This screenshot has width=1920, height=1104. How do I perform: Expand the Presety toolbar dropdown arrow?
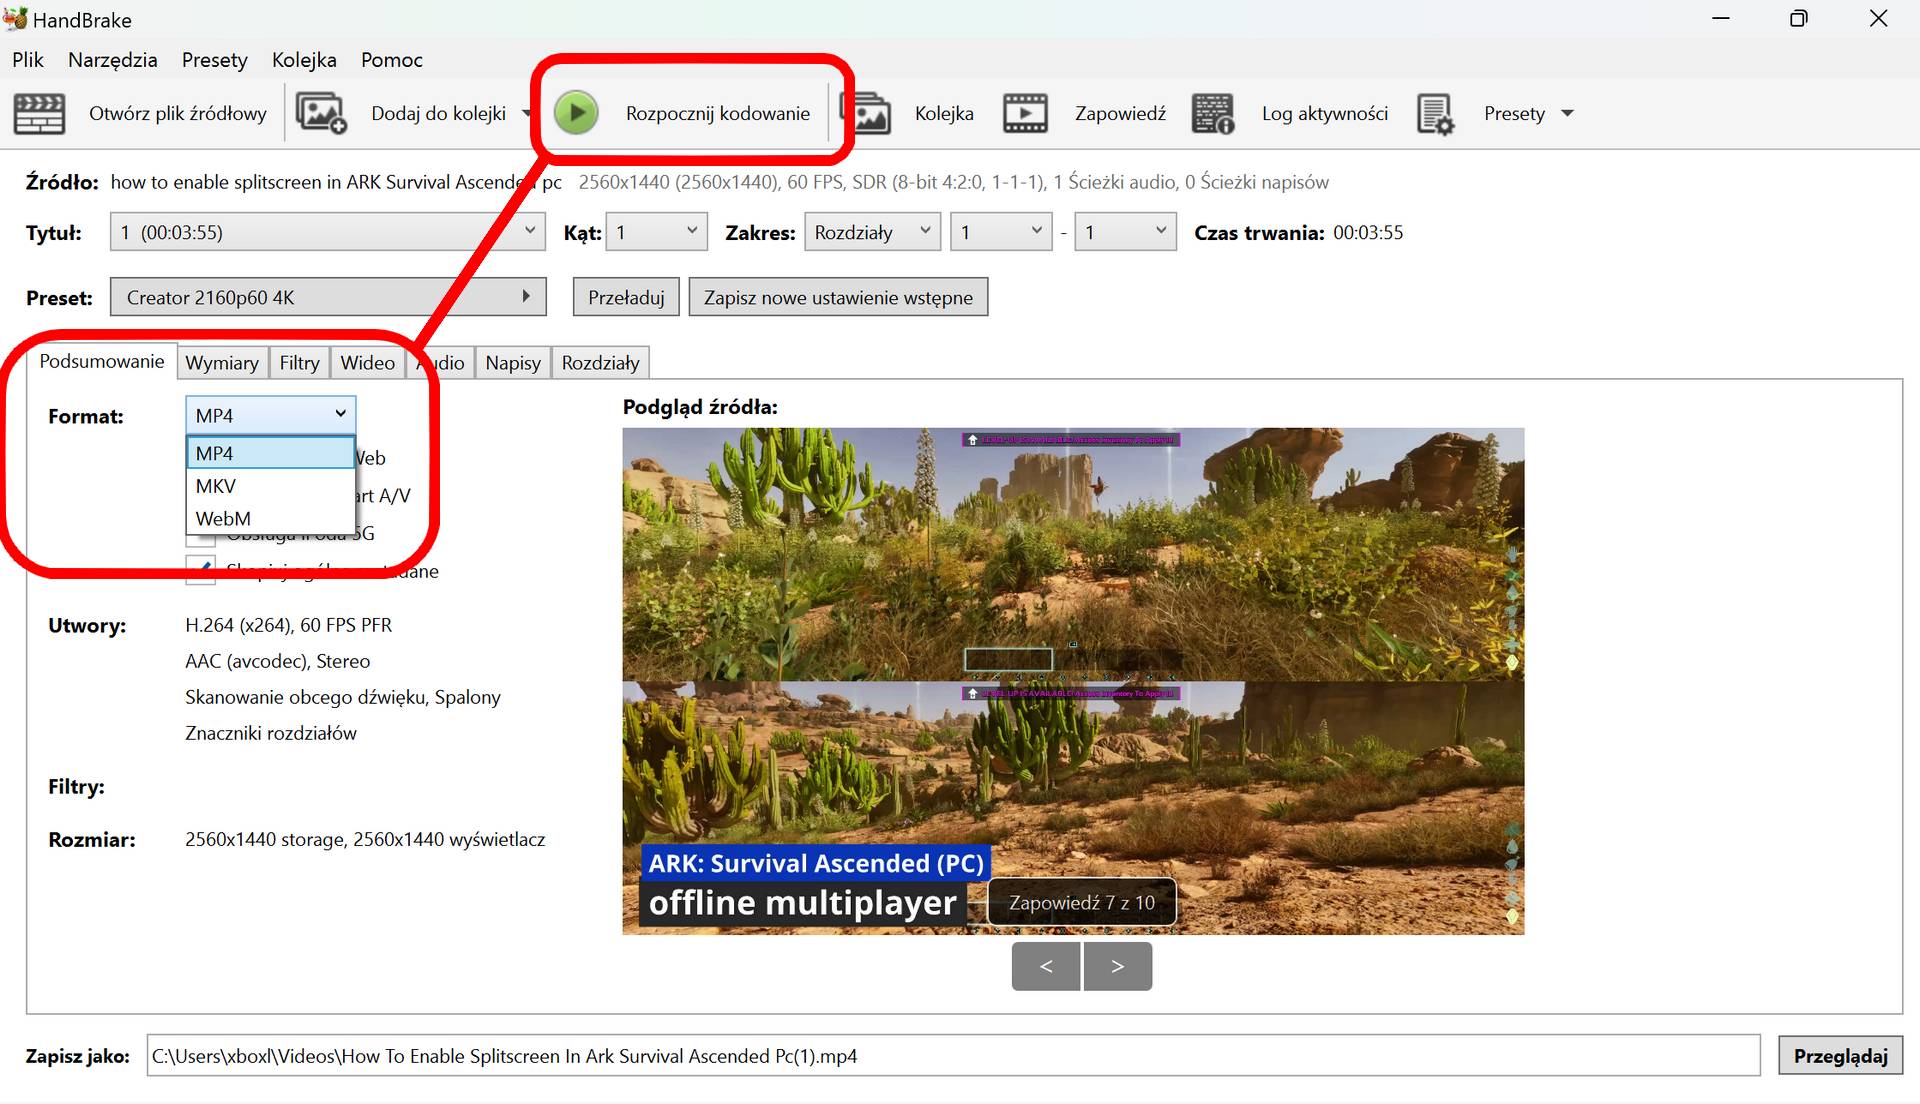1567,113
